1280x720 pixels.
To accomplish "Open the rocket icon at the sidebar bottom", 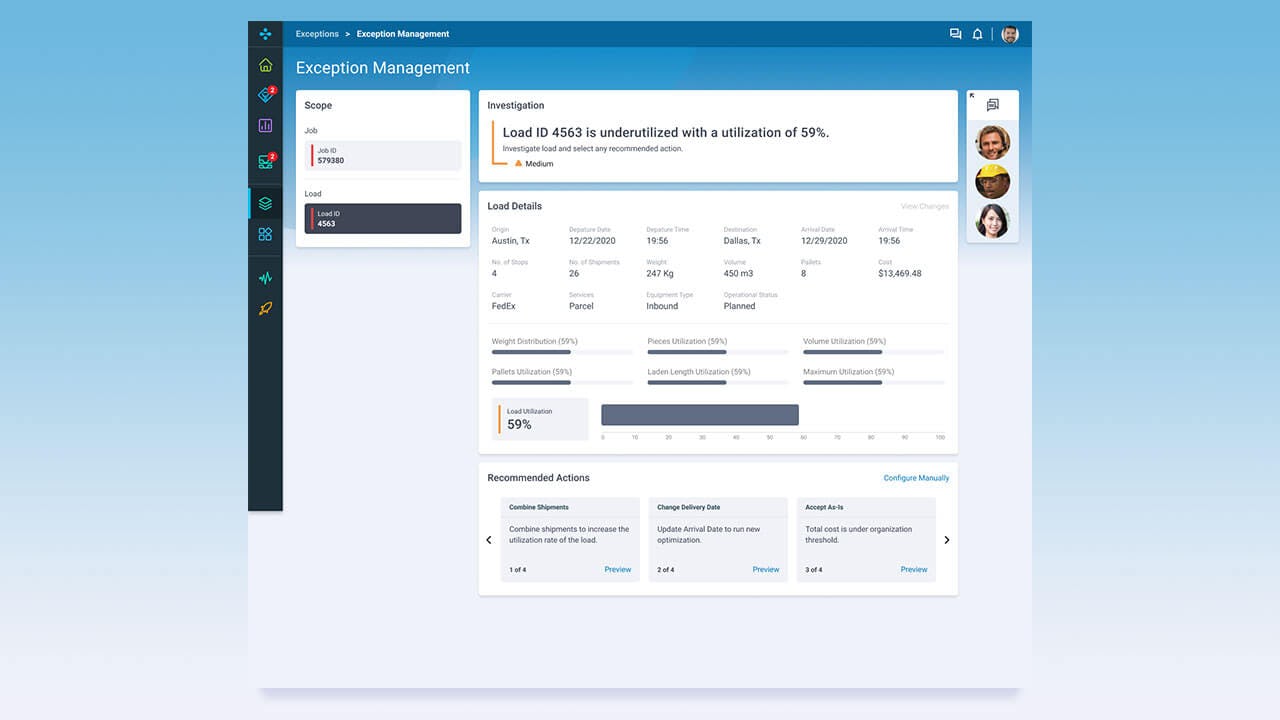I will 265,309.
